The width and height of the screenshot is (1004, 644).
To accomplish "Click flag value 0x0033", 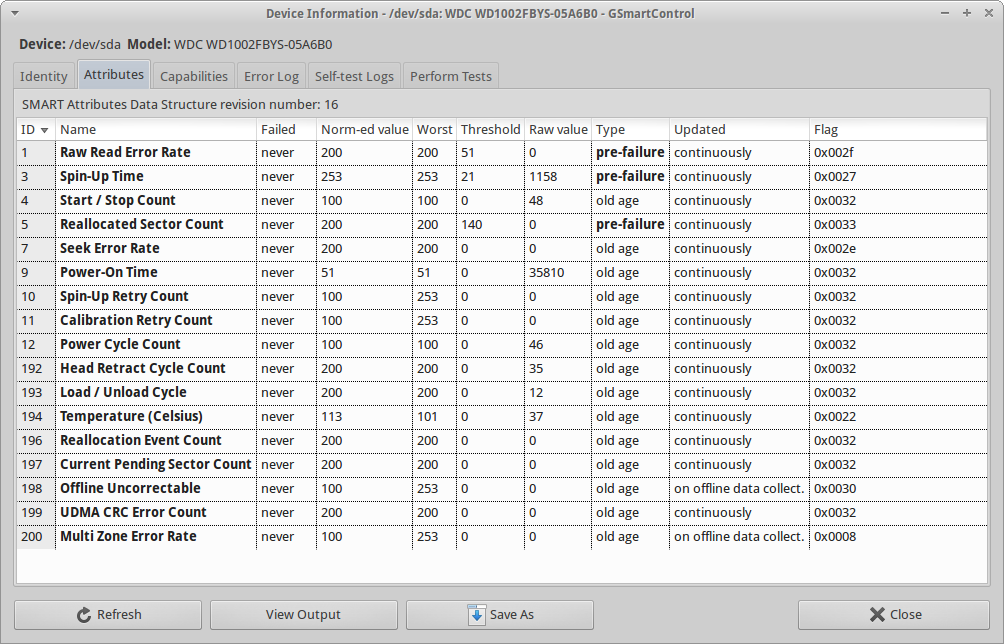I will click(x=835, y=225).
